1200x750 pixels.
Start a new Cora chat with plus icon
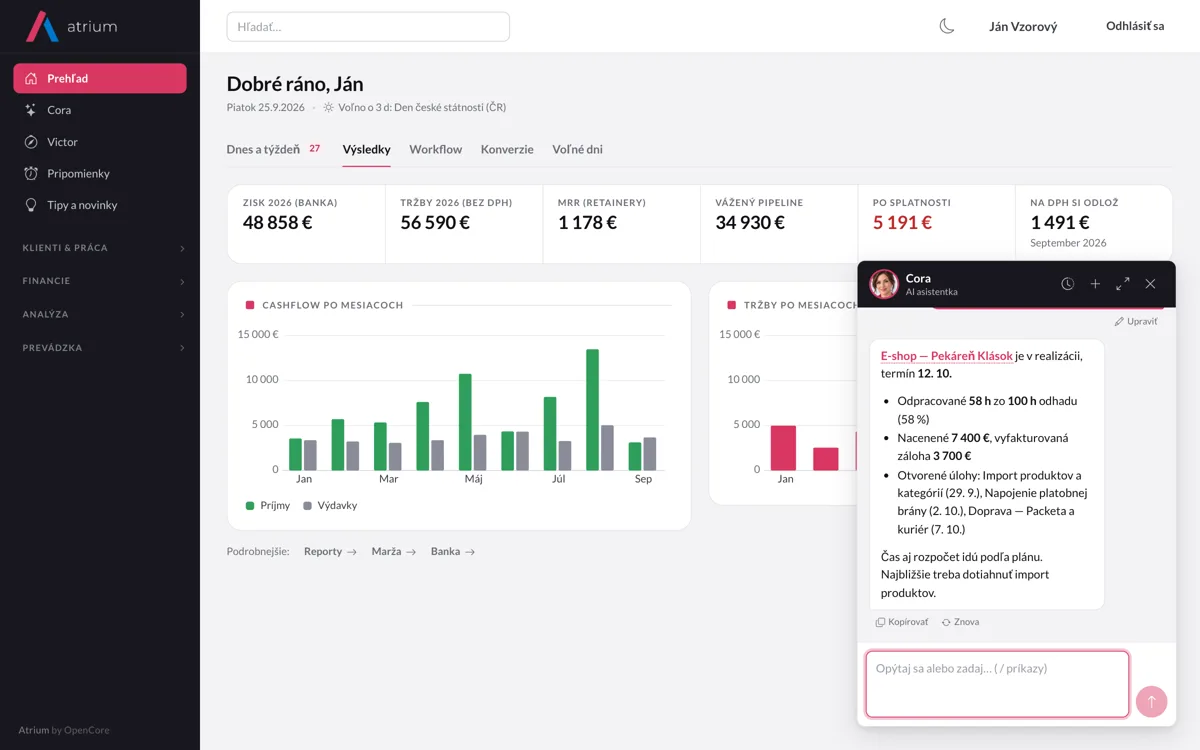1095,284
